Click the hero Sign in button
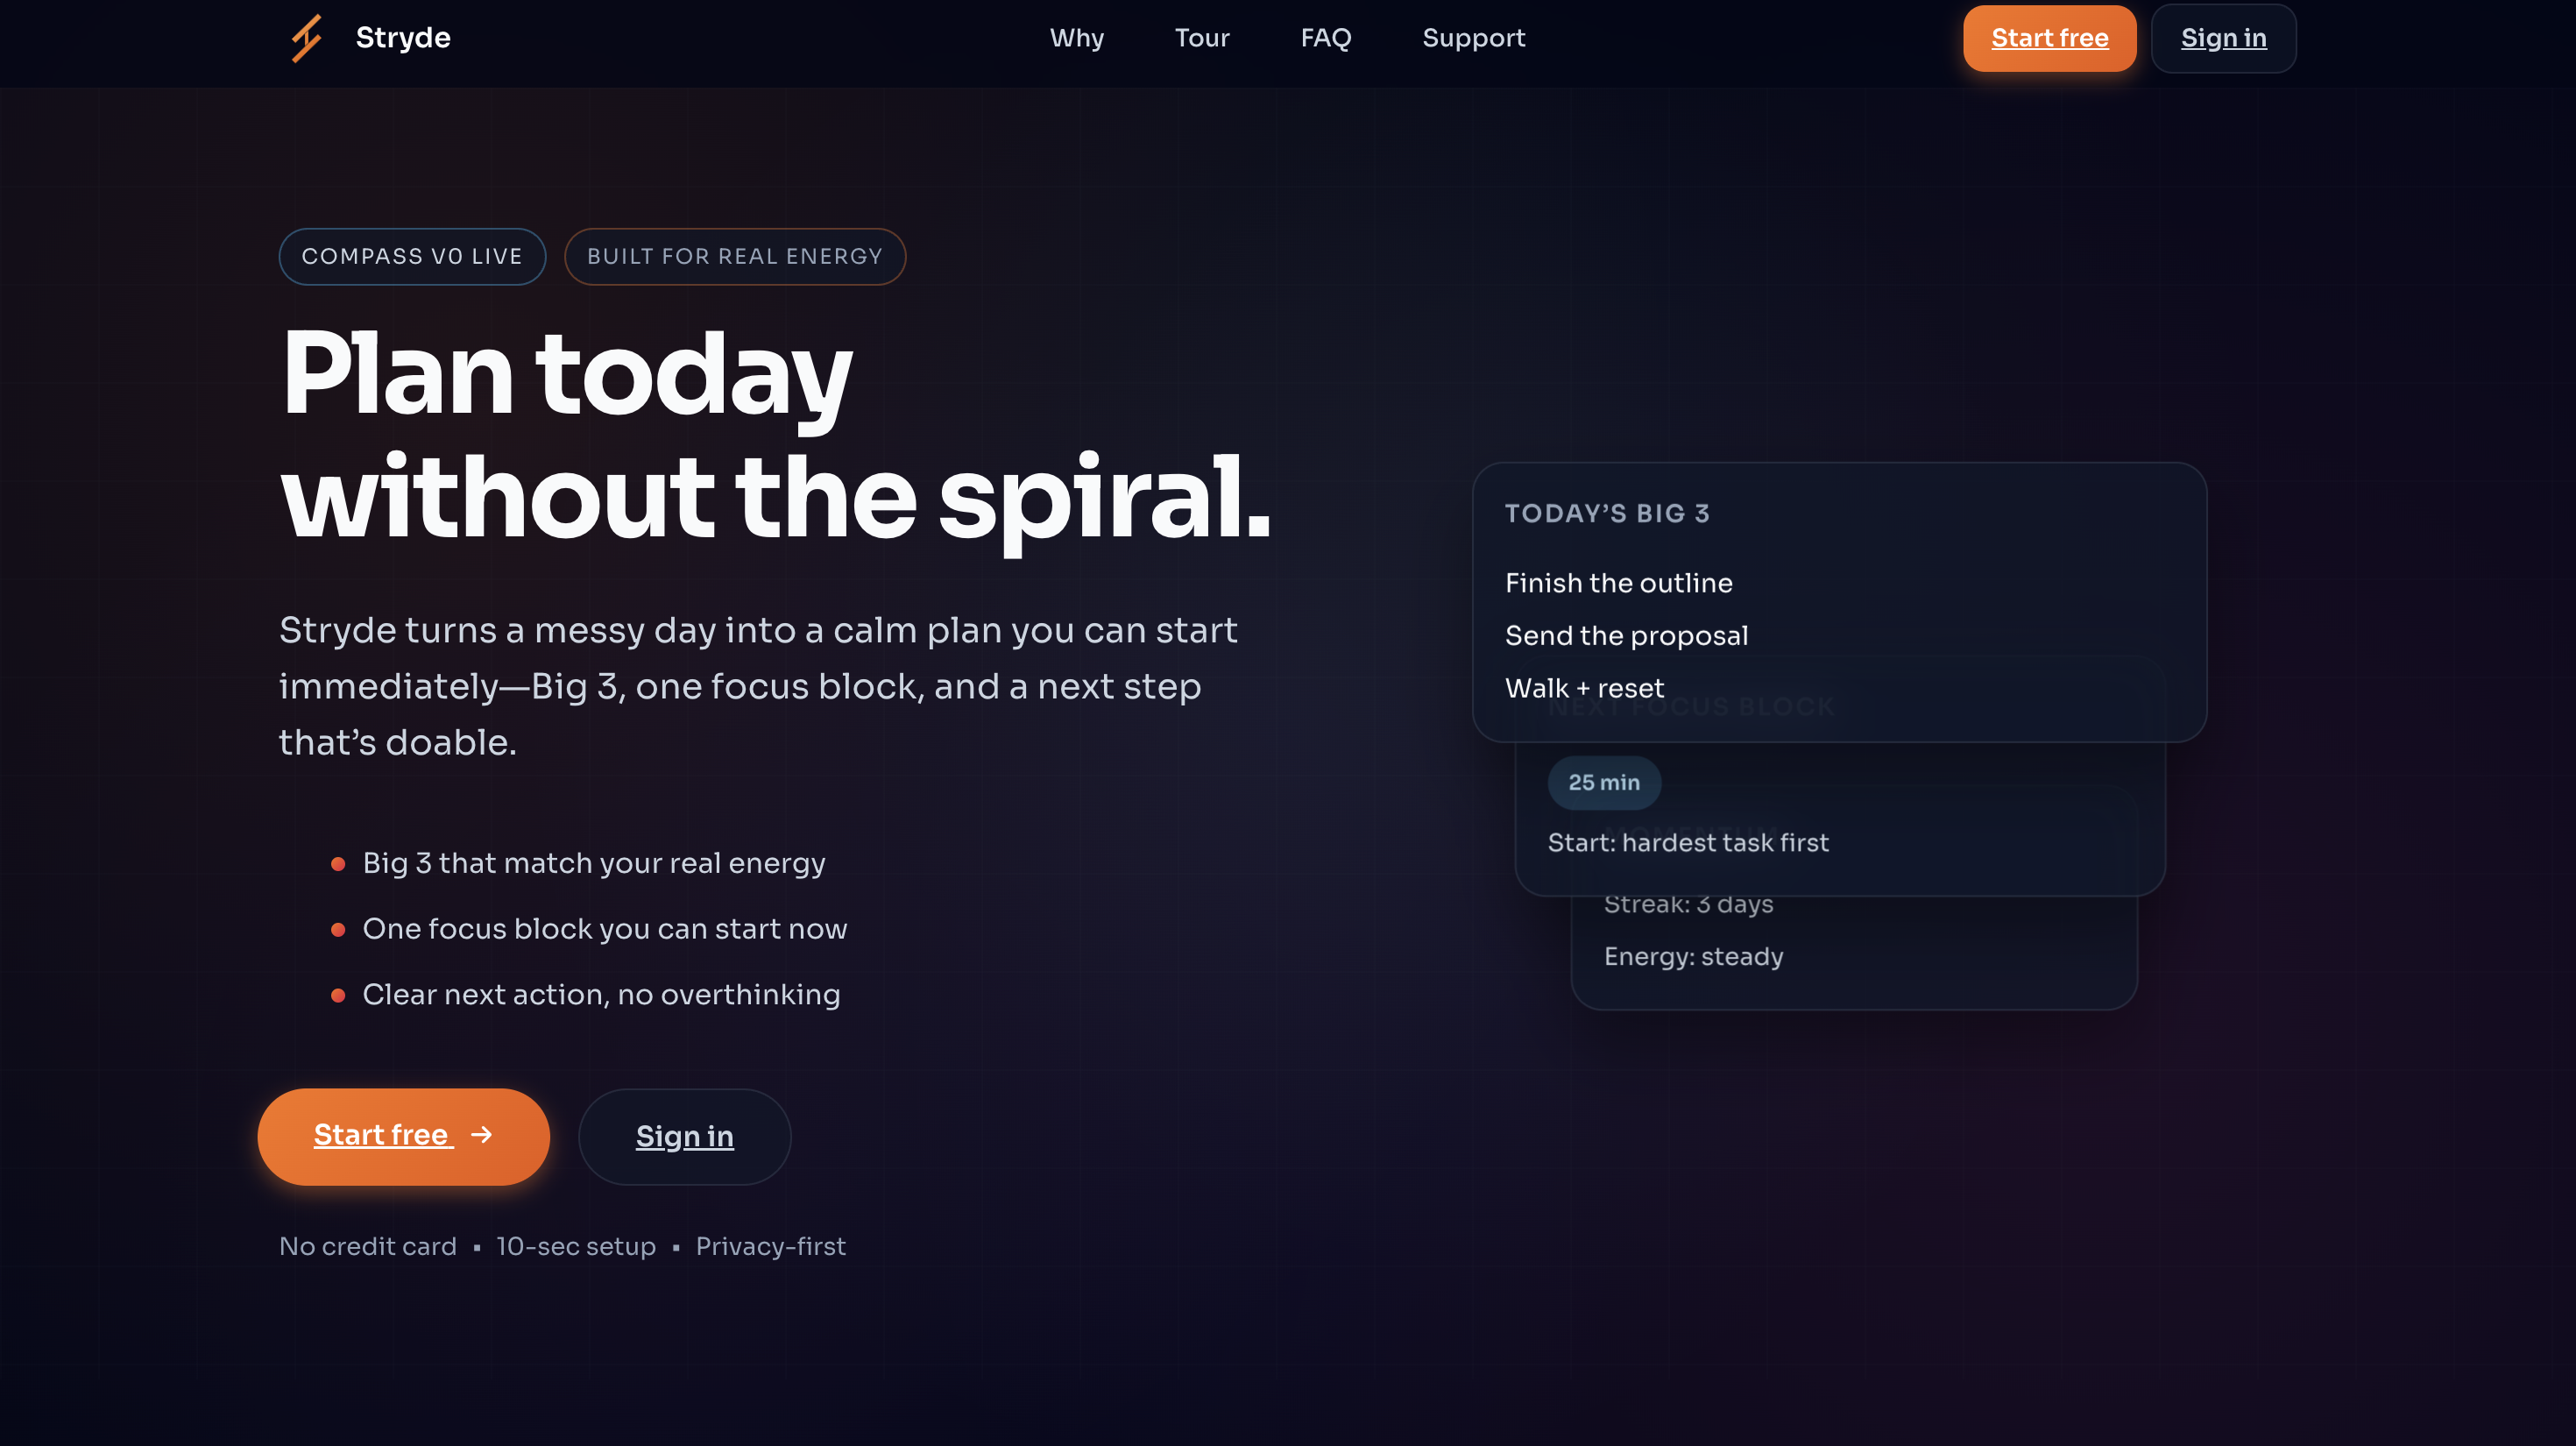2576x1446 pixels. pos(685,1137)
